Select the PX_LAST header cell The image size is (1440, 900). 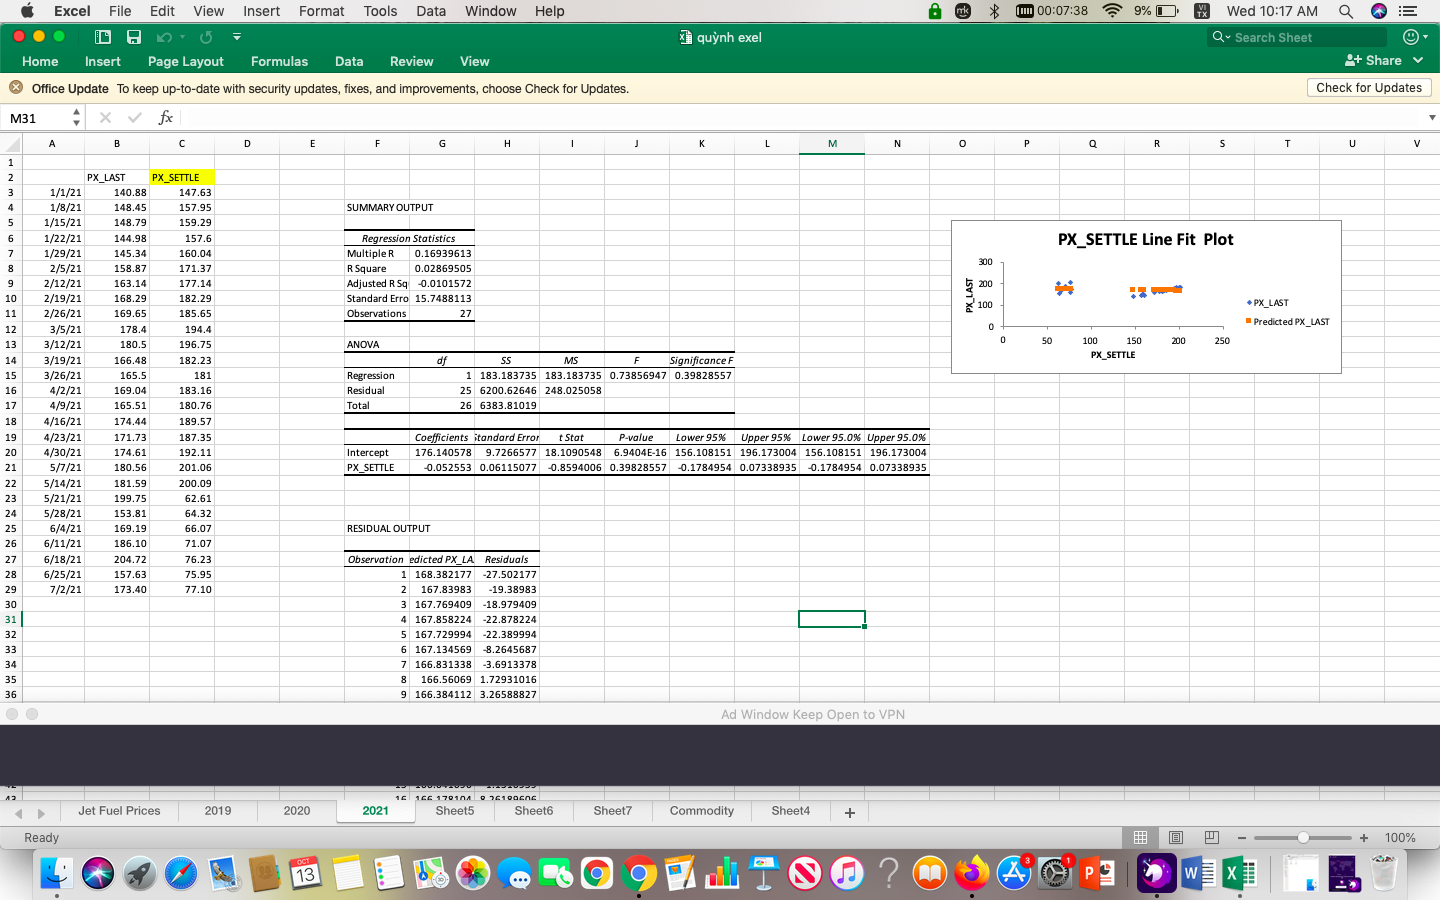pos(117,177)
